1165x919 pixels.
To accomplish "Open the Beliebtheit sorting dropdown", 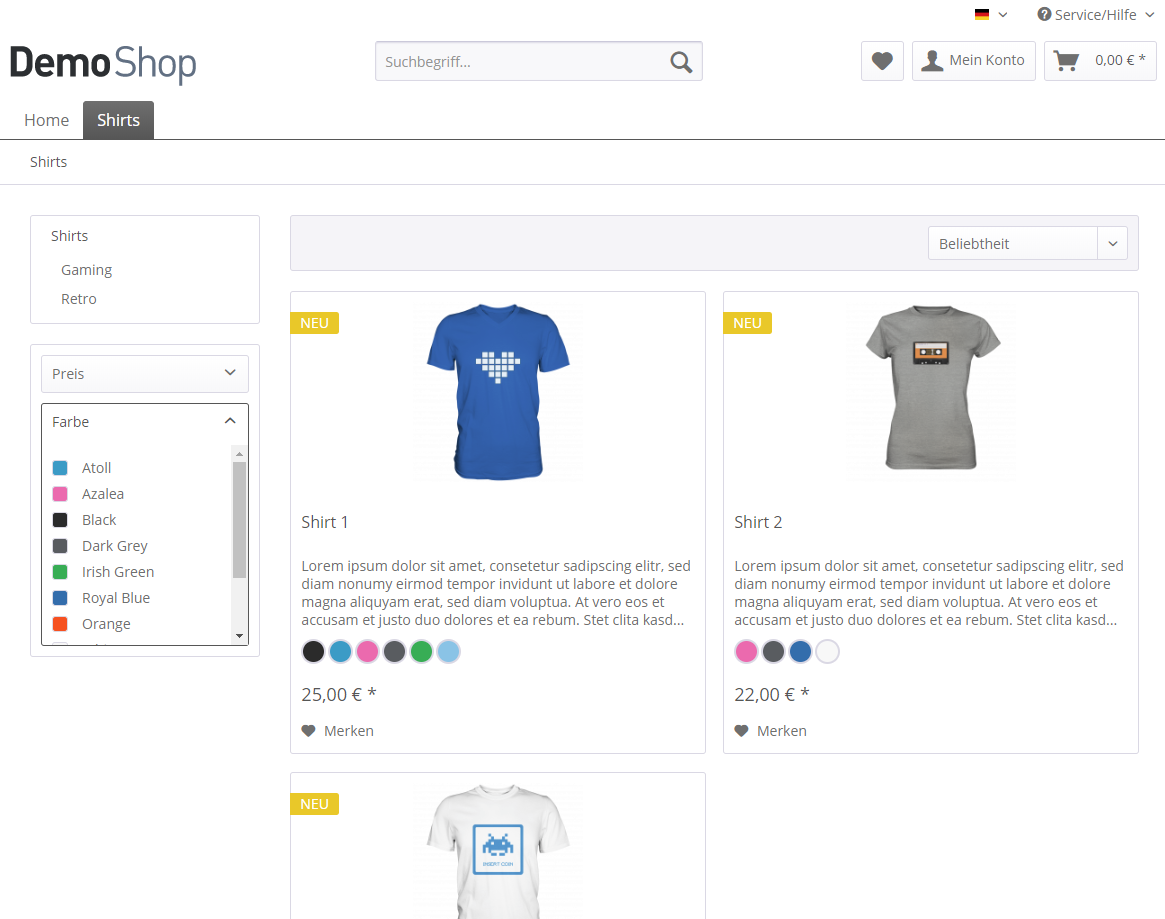I will 1027,244.
